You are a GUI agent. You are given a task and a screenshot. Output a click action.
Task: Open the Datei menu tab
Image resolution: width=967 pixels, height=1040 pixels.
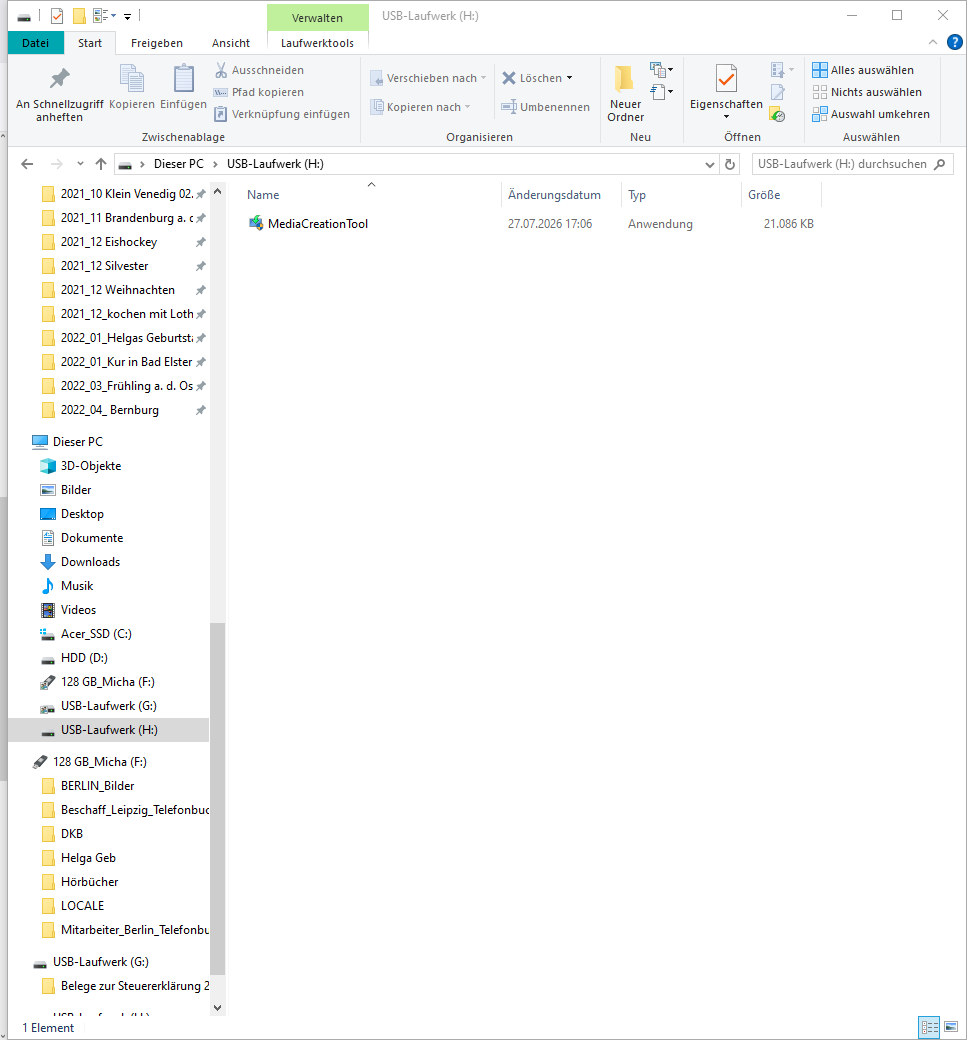(35, 43)
